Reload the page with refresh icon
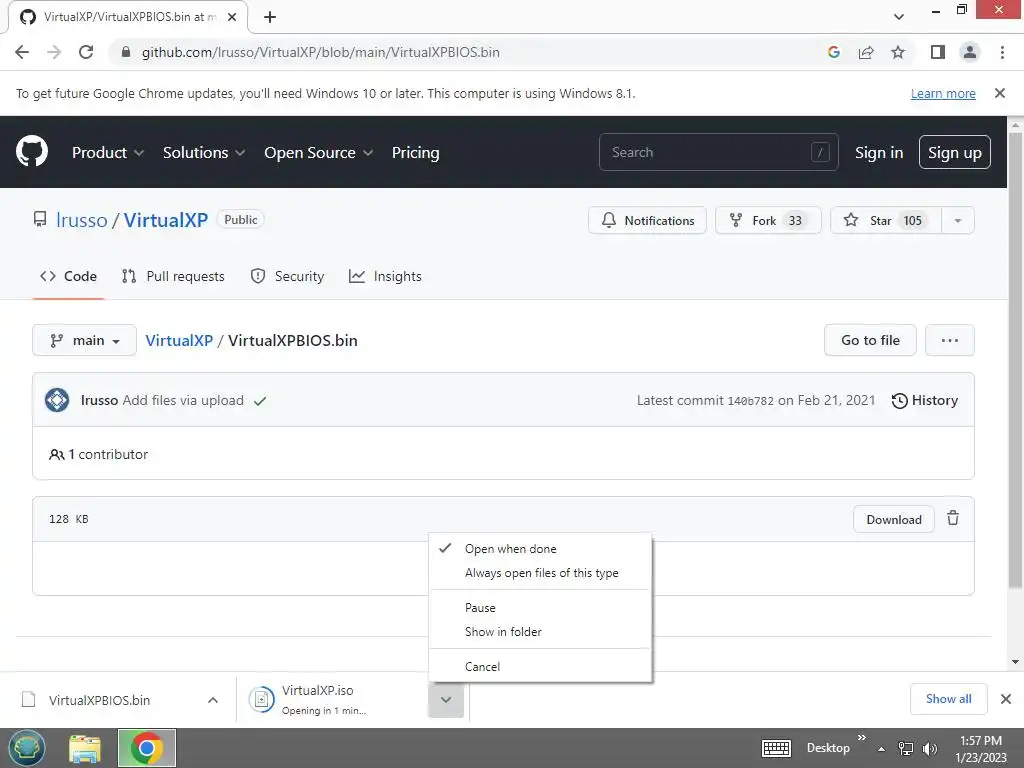Screen dimensions: 1024x768 pyautogui.click(x=86, y=52)
